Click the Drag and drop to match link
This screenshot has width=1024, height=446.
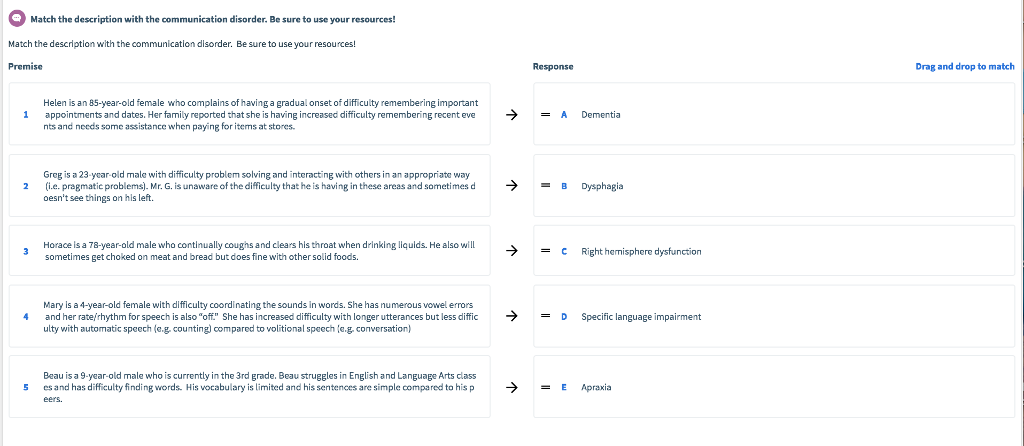964,66
